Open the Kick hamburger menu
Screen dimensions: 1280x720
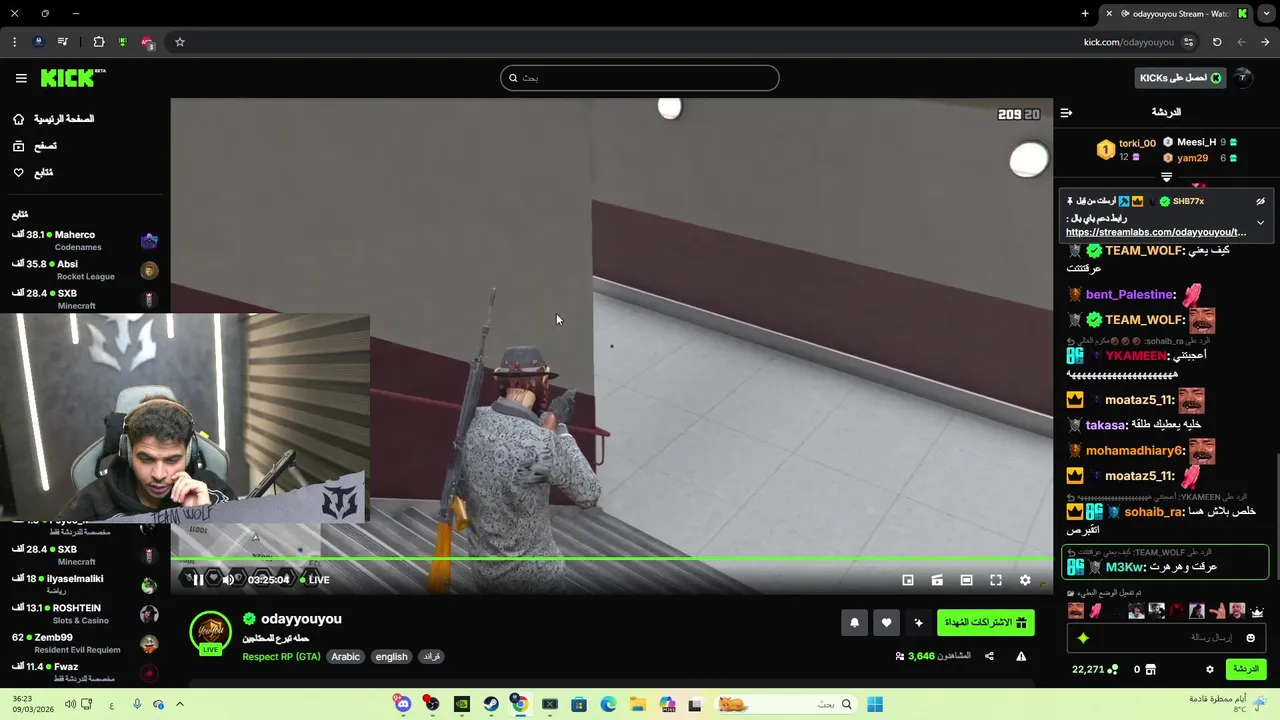[x=21, y=78]
